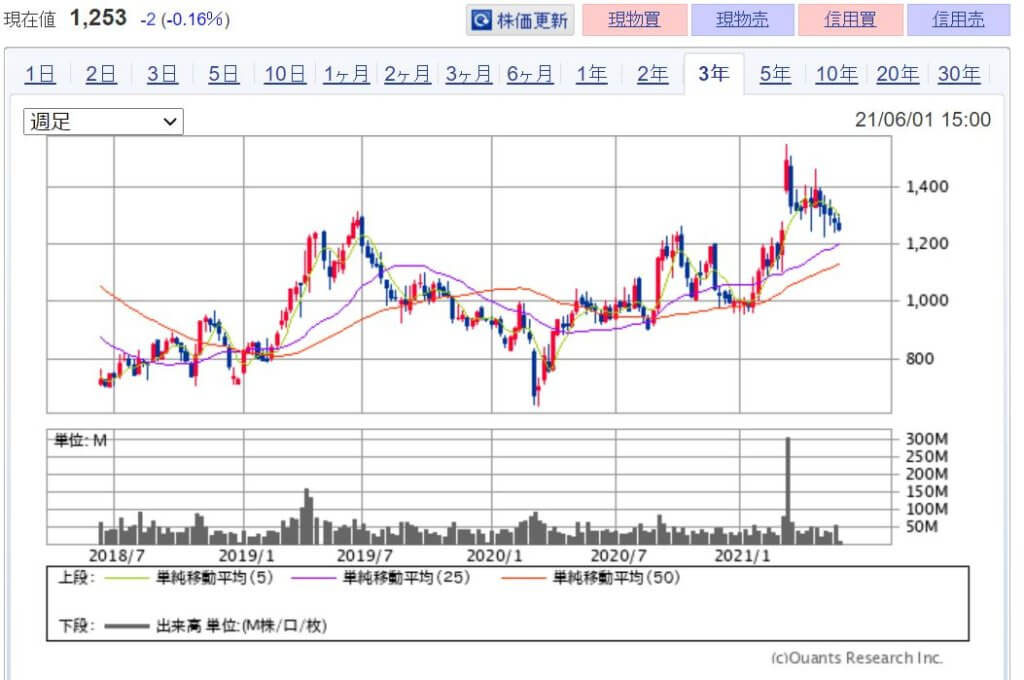Show the 5年 chart range
1024x680 pixels.
pyautogui.click(x=775, y=74)
